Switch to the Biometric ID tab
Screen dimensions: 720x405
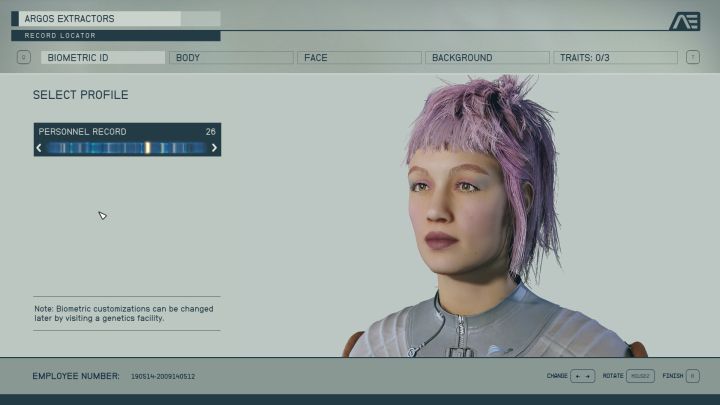pos(103,58)
